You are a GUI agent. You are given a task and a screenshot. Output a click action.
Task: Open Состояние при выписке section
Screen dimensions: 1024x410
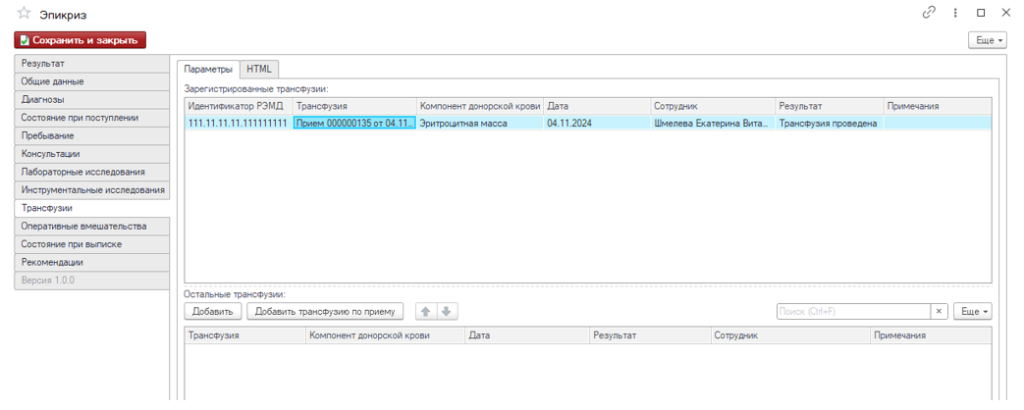tap(91, 244)
